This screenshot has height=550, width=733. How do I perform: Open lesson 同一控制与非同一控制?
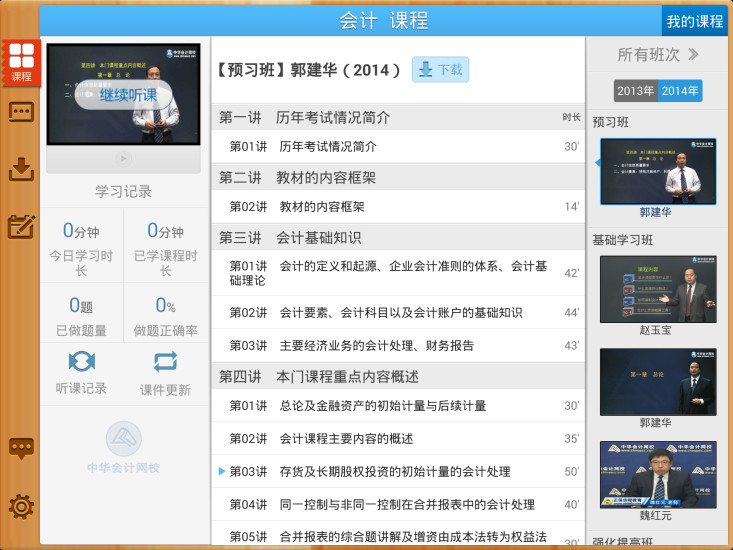click(x=398, y=505)
